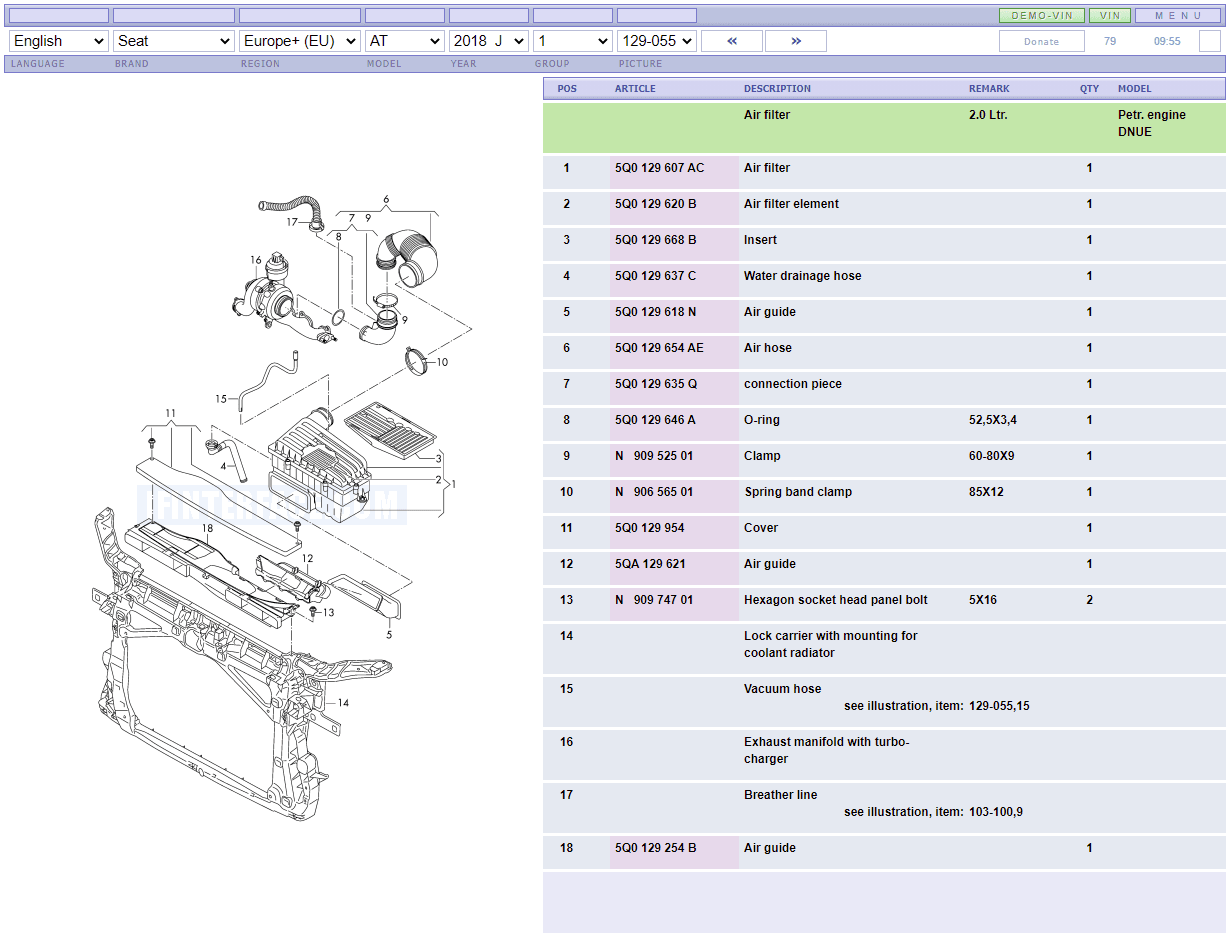This screenshot has width=1231, height=936.
Task: Select the Spring band clamp row
Action: coord(796,492)
